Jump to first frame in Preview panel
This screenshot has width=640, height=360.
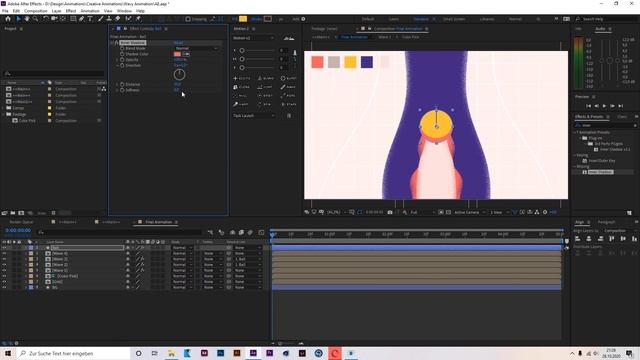tap(588, 106)
